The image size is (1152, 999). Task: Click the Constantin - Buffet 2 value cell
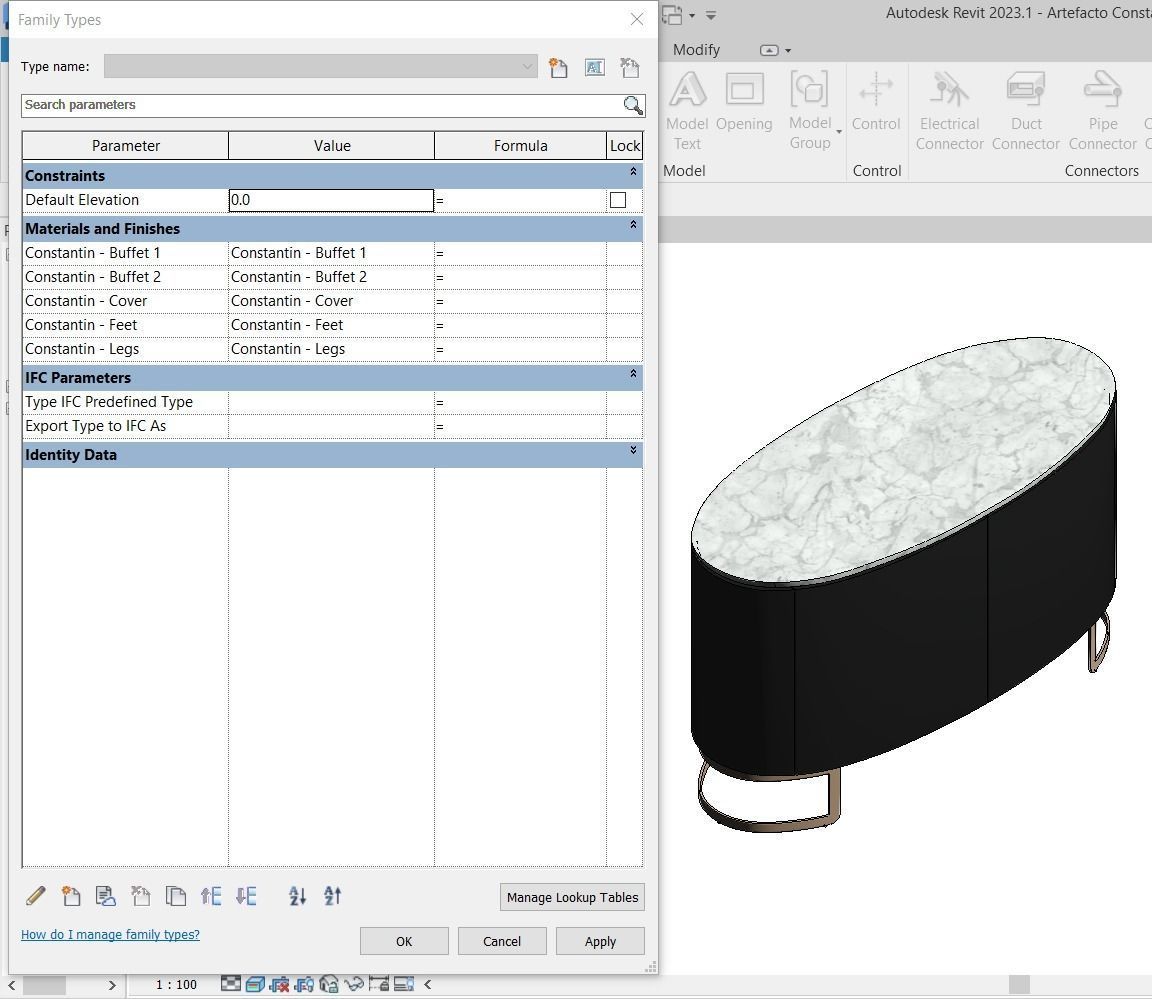(x=331, y=277)
